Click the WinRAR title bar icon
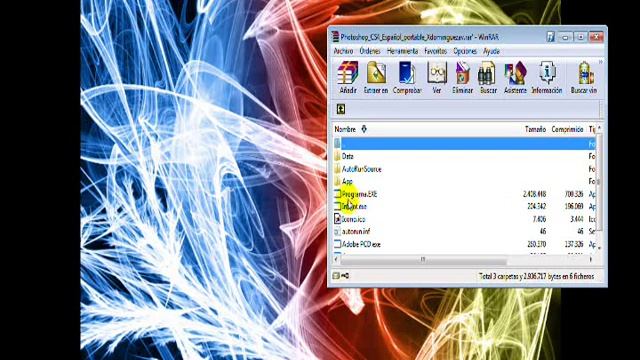Viewport: 640px width, 360px height. (335, 37)
